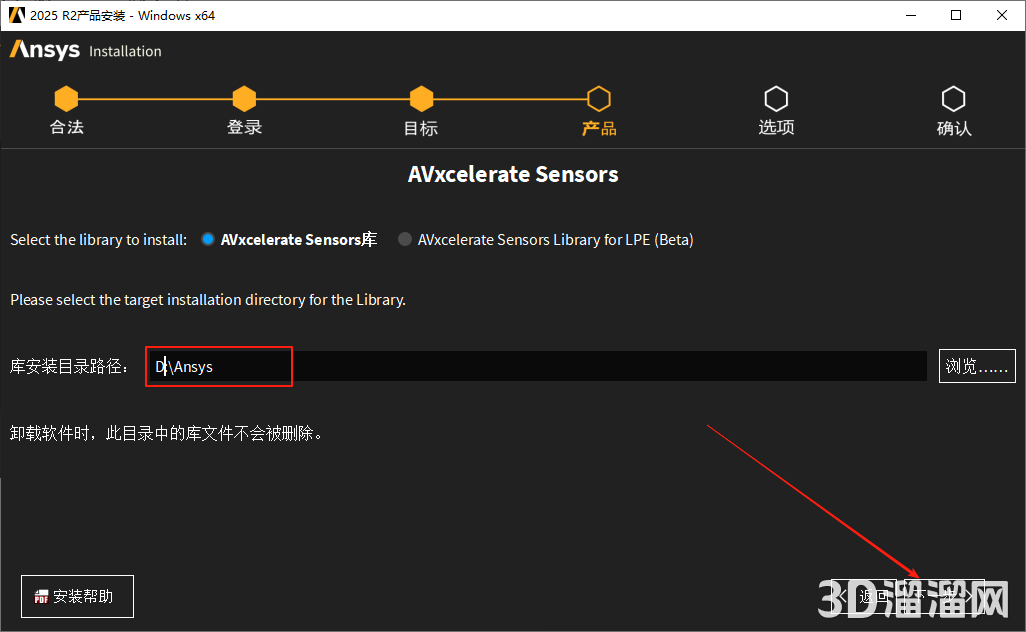Click the 合法 step hexagon icon
The width and height of the screenshot is (1026, 632).
(x=66, y=99)
